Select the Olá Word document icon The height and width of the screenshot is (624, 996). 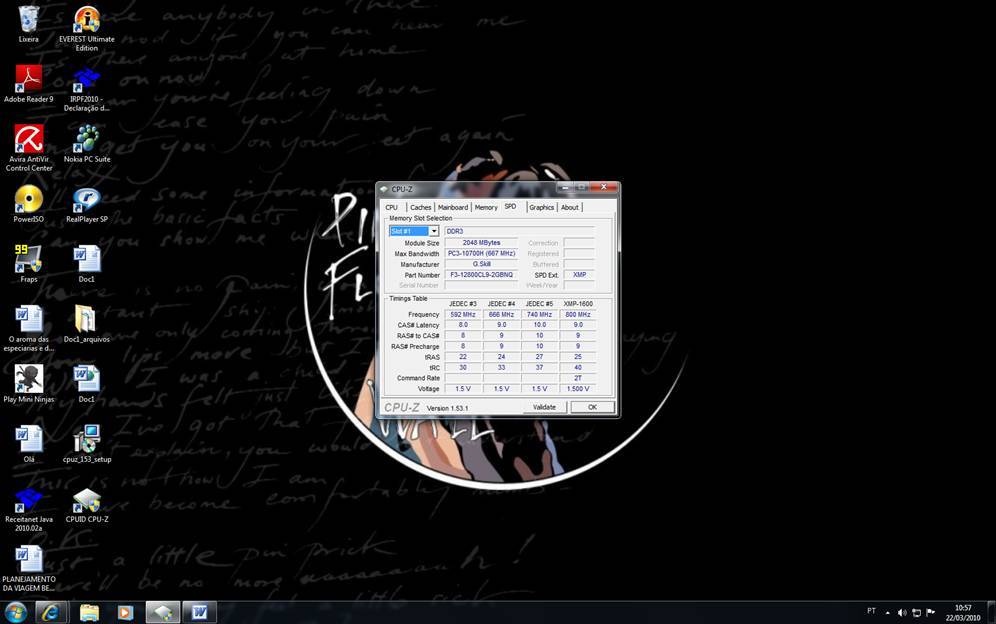[29, 444]
